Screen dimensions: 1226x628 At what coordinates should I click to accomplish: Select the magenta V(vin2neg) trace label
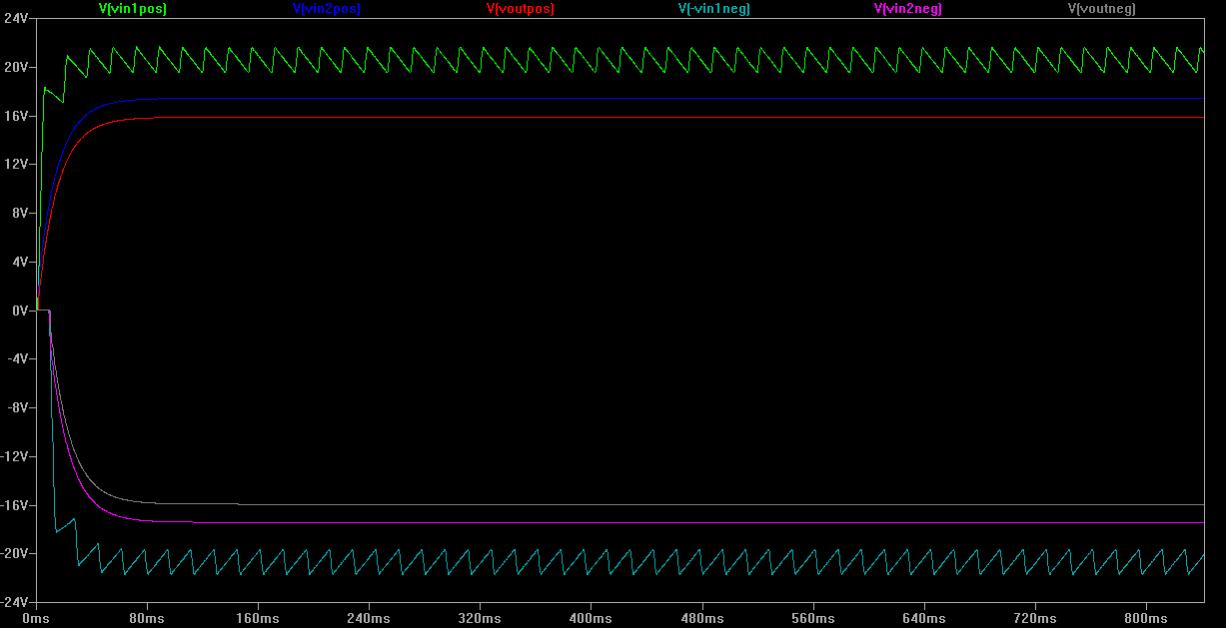tap(907, 9)
